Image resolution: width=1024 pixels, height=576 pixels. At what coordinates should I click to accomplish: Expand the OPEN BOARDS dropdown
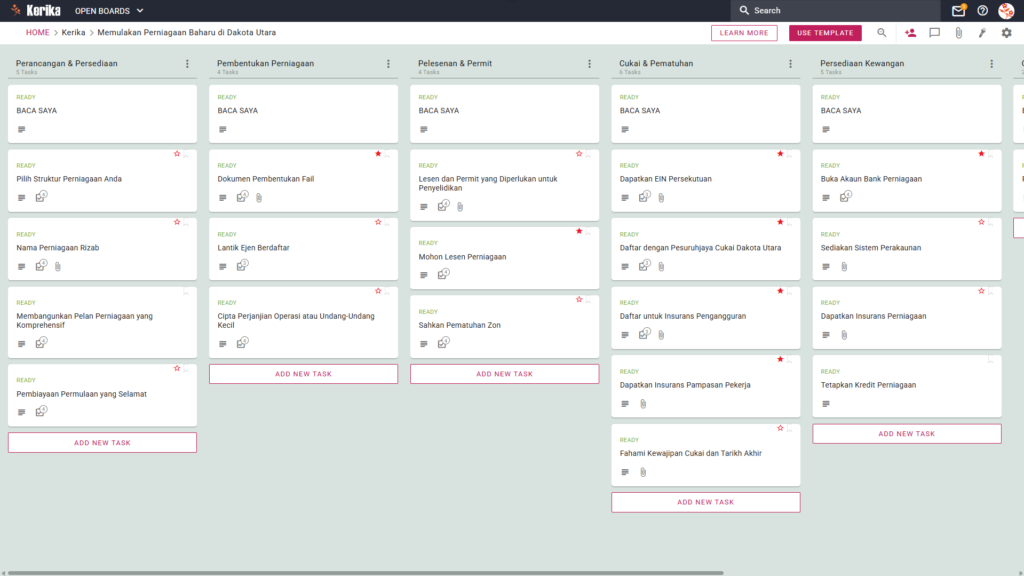click(109, 11)
